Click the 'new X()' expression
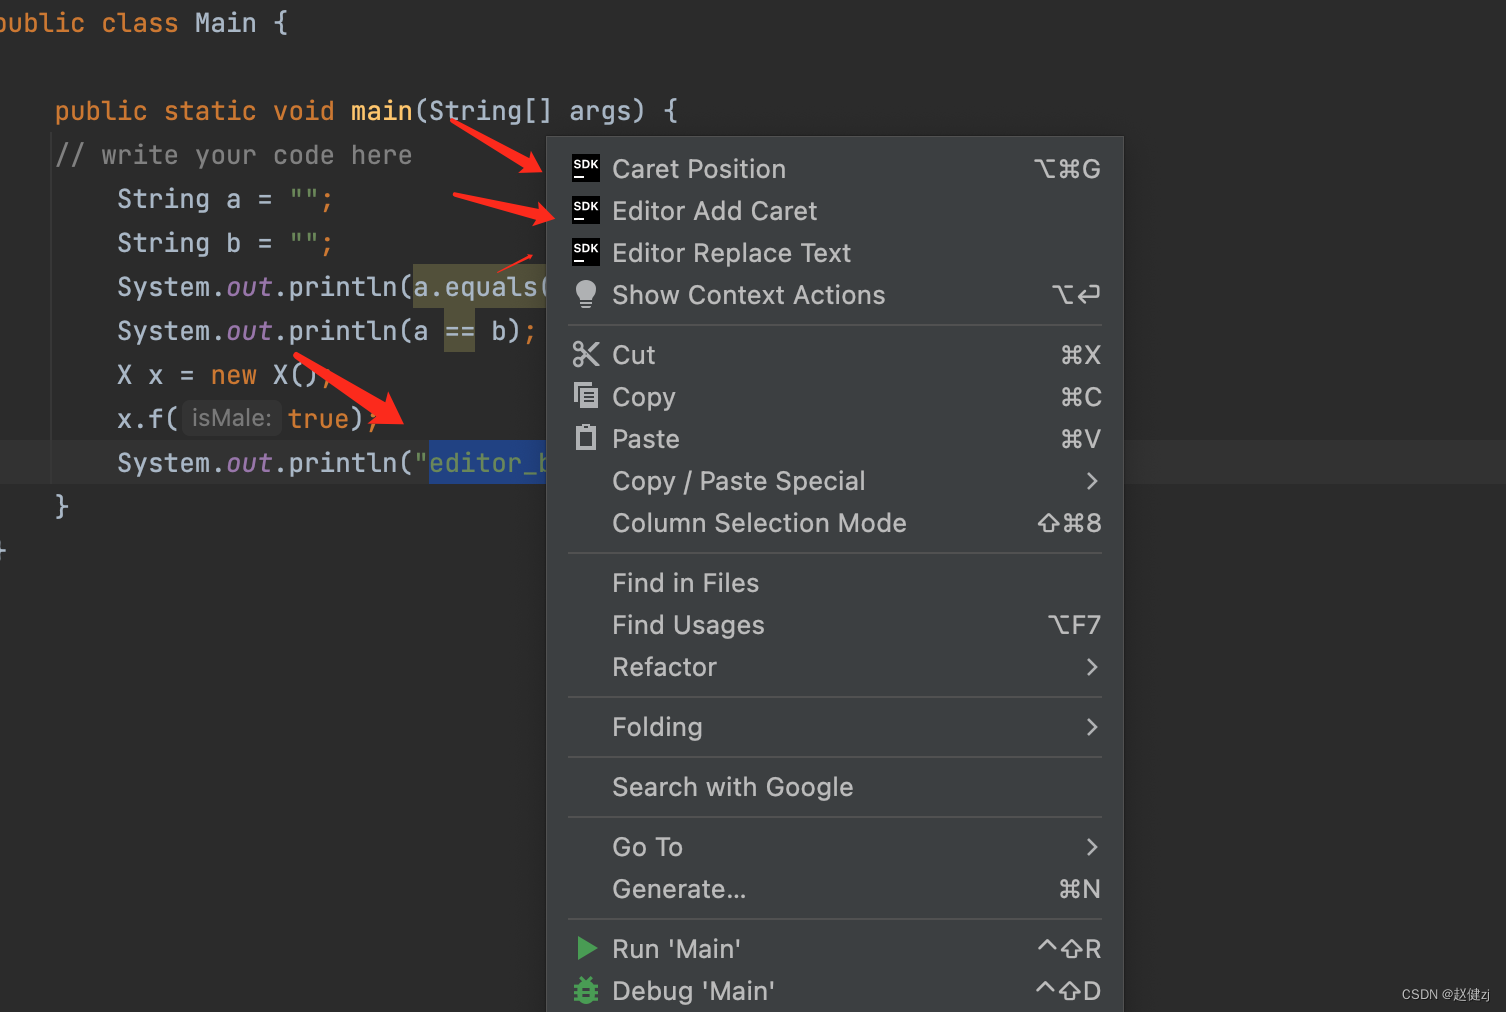 tap(263, 375)
